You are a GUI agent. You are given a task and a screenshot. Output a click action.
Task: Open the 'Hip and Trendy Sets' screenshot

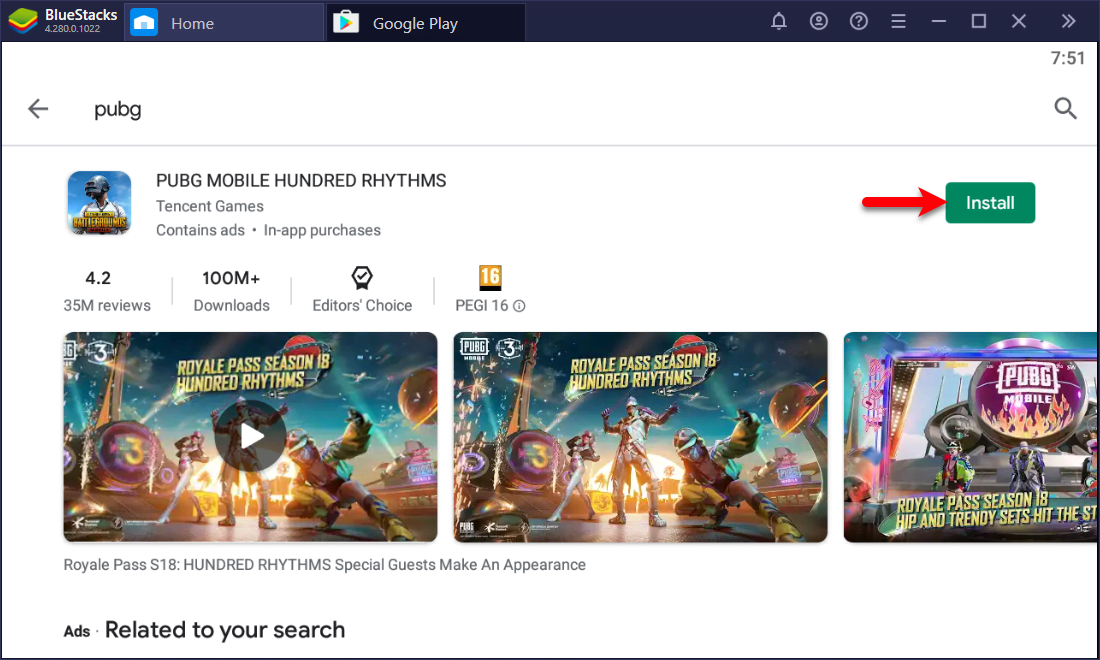click(x=971, y=437)
